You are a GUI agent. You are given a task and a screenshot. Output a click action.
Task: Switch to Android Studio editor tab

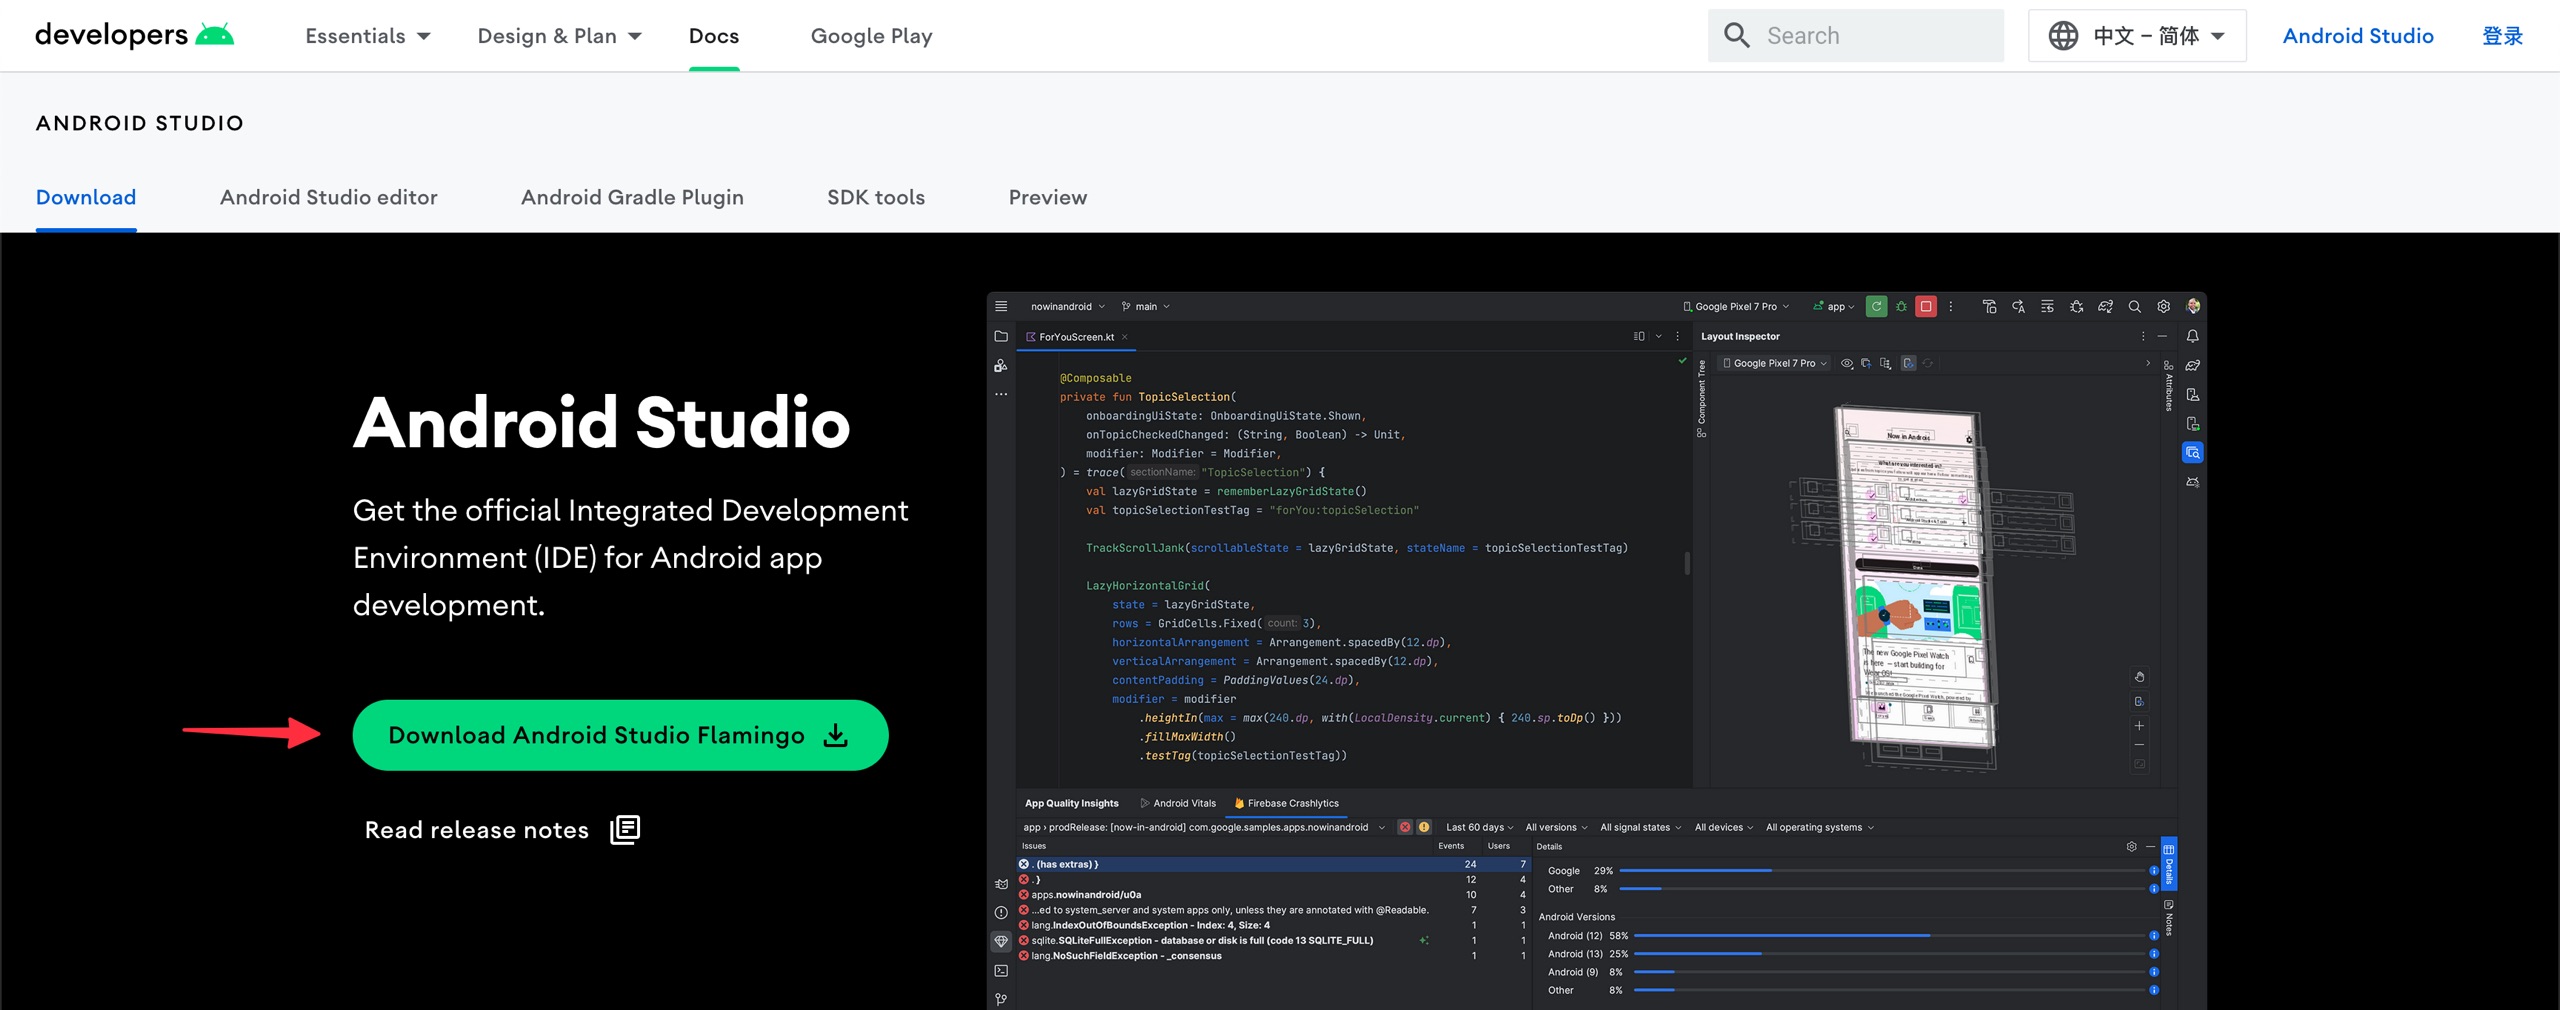coord(329,197)
